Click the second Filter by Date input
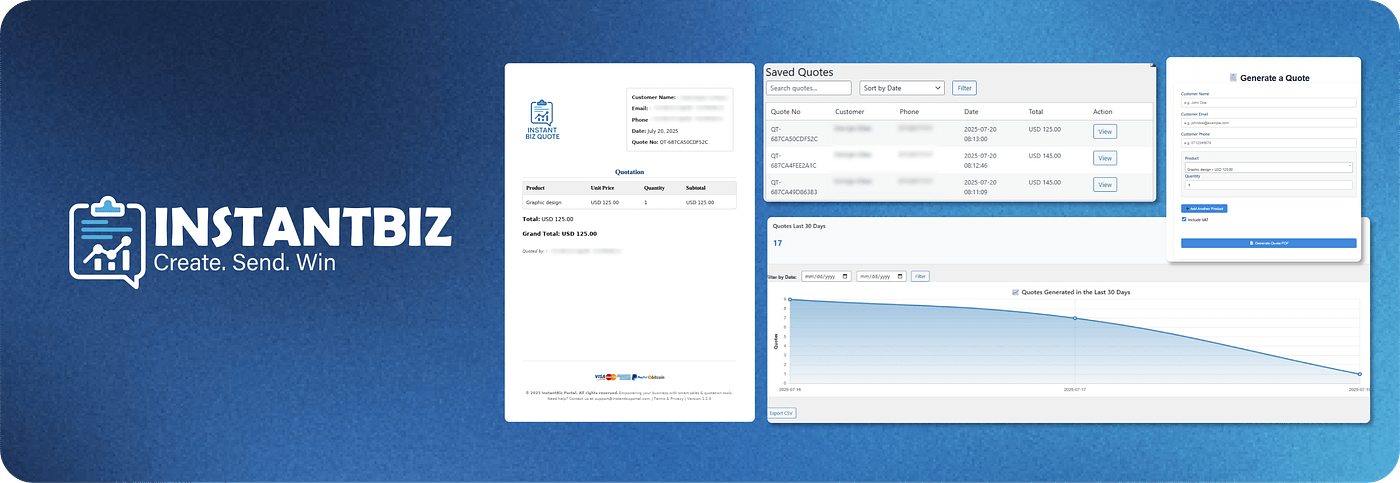1400x483 pixels. point(881,276)
